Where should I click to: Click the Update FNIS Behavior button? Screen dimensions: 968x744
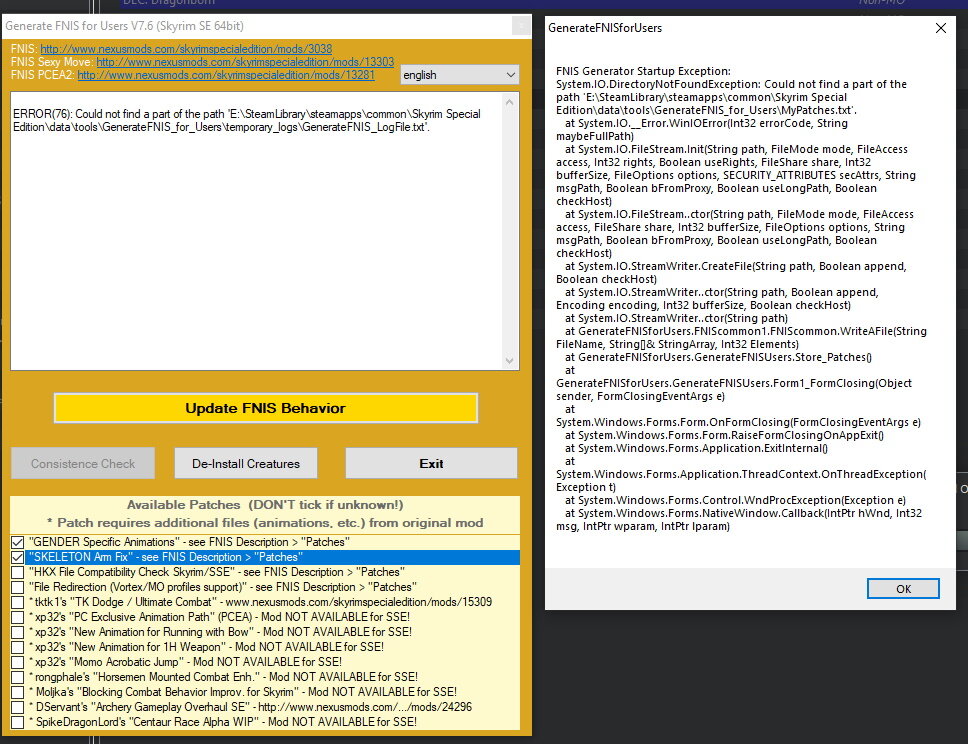pos(265,408)
